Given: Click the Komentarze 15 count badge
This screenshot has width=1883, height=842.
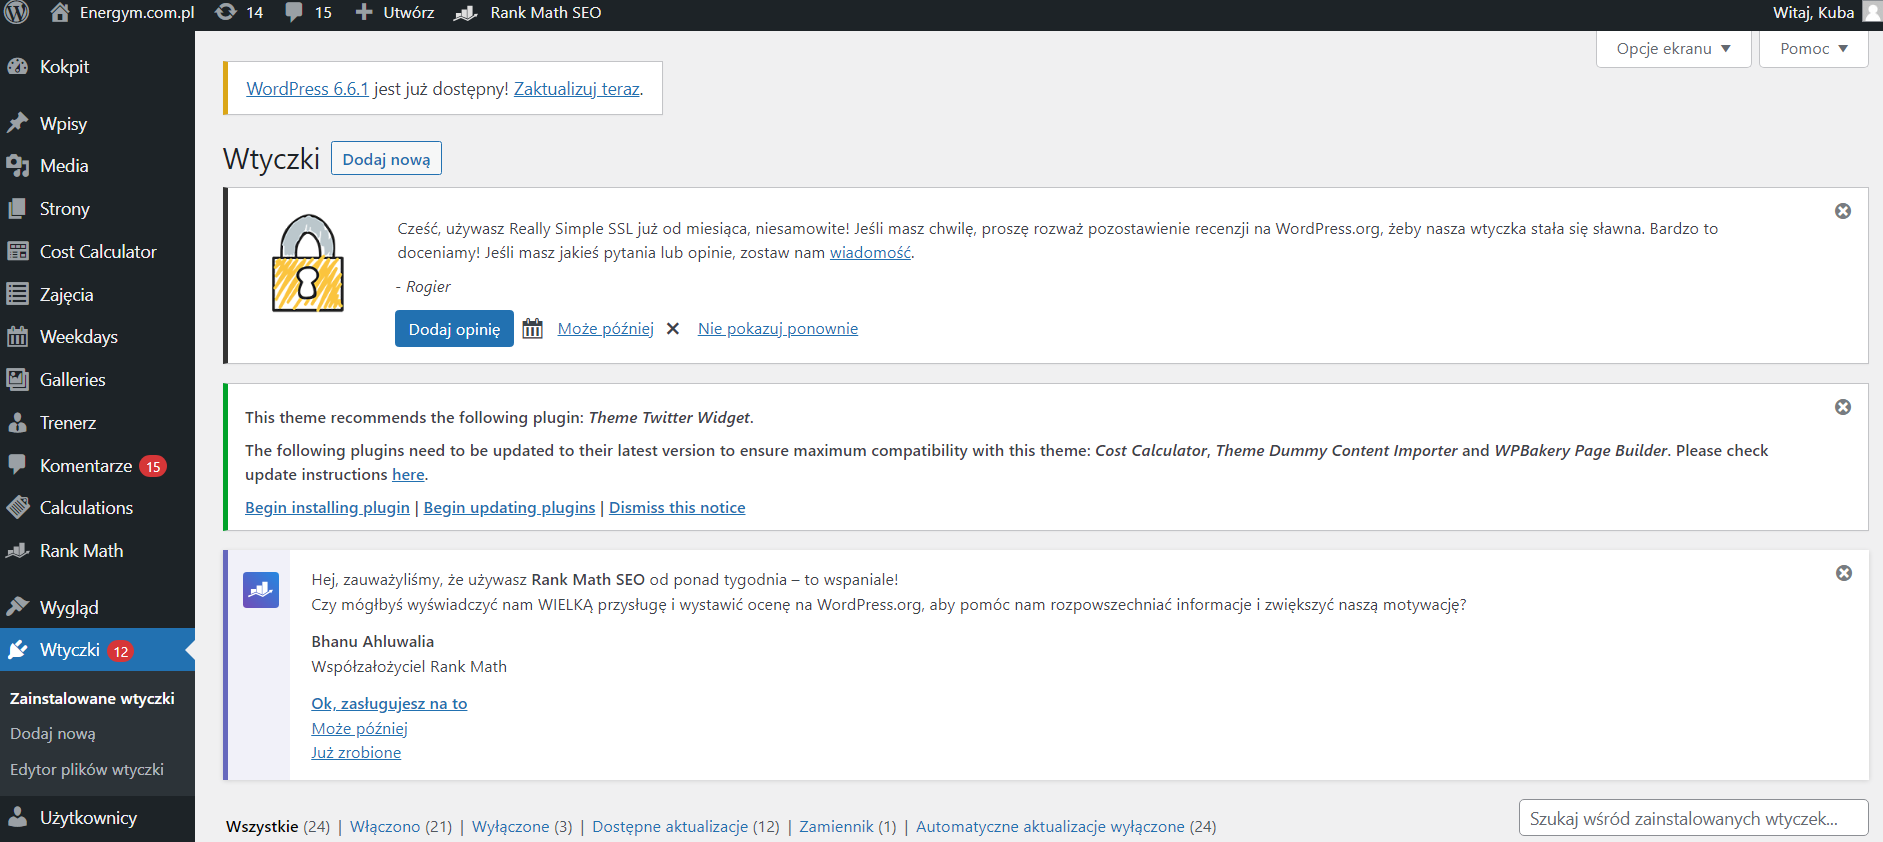Looking at the screenshot, I should coord(153,466).
